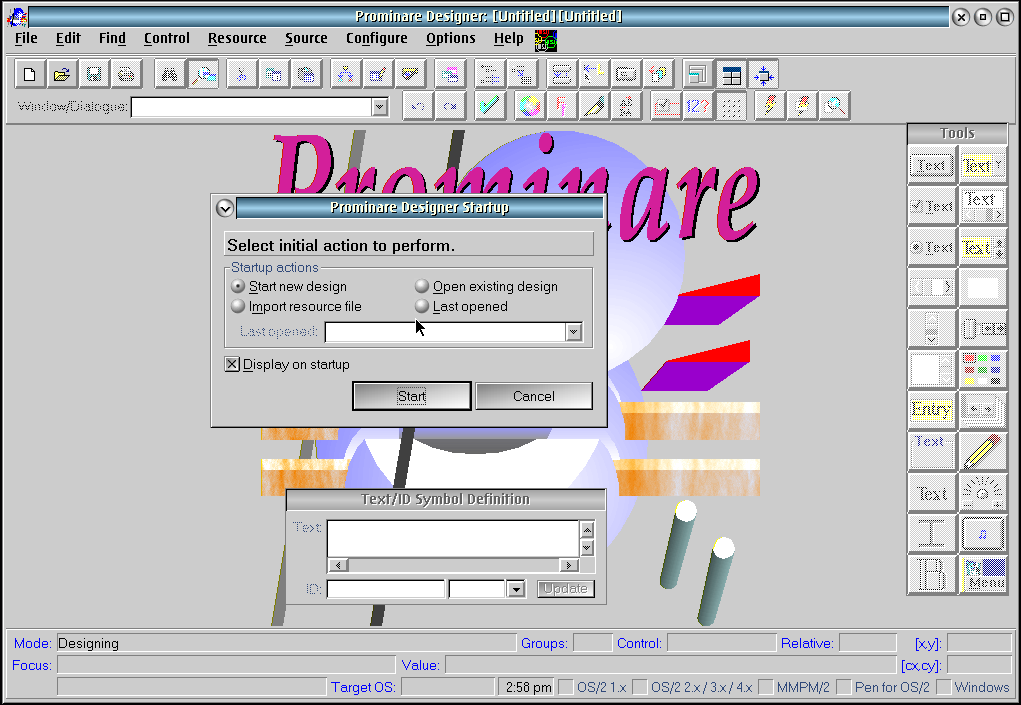Image resolution: width=1021 pixels, height=705 pixels.
Task: Open the Help menu
Action: pyautogui.click(x=509, y=38)
